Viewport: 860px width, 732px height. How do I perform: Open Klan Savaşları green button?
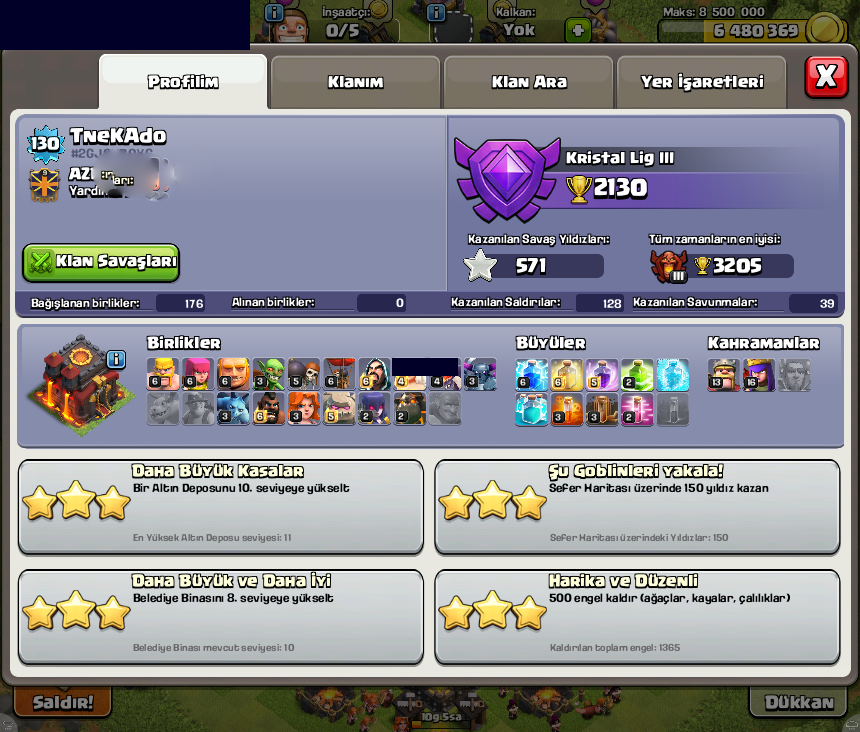click(101, 263)
